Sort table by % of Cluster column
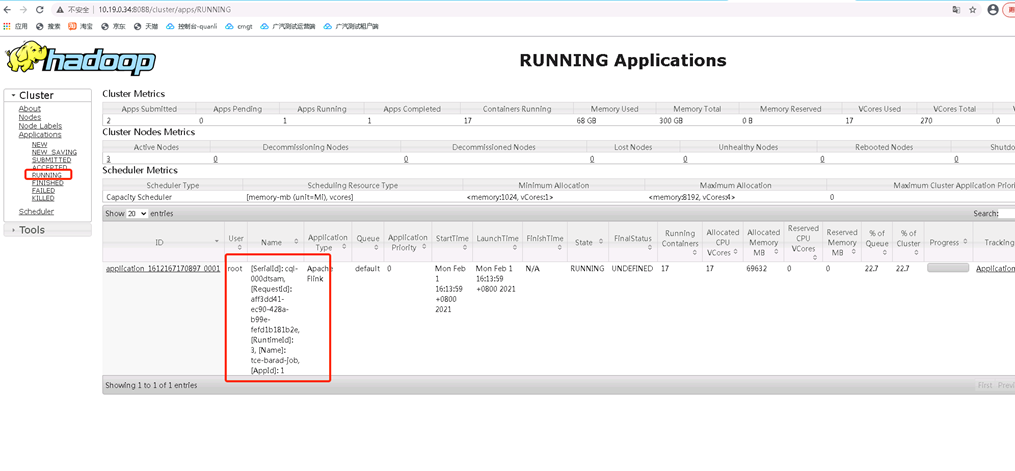The width and height of the screenshot is (1015, 471). tap(908, 242)
